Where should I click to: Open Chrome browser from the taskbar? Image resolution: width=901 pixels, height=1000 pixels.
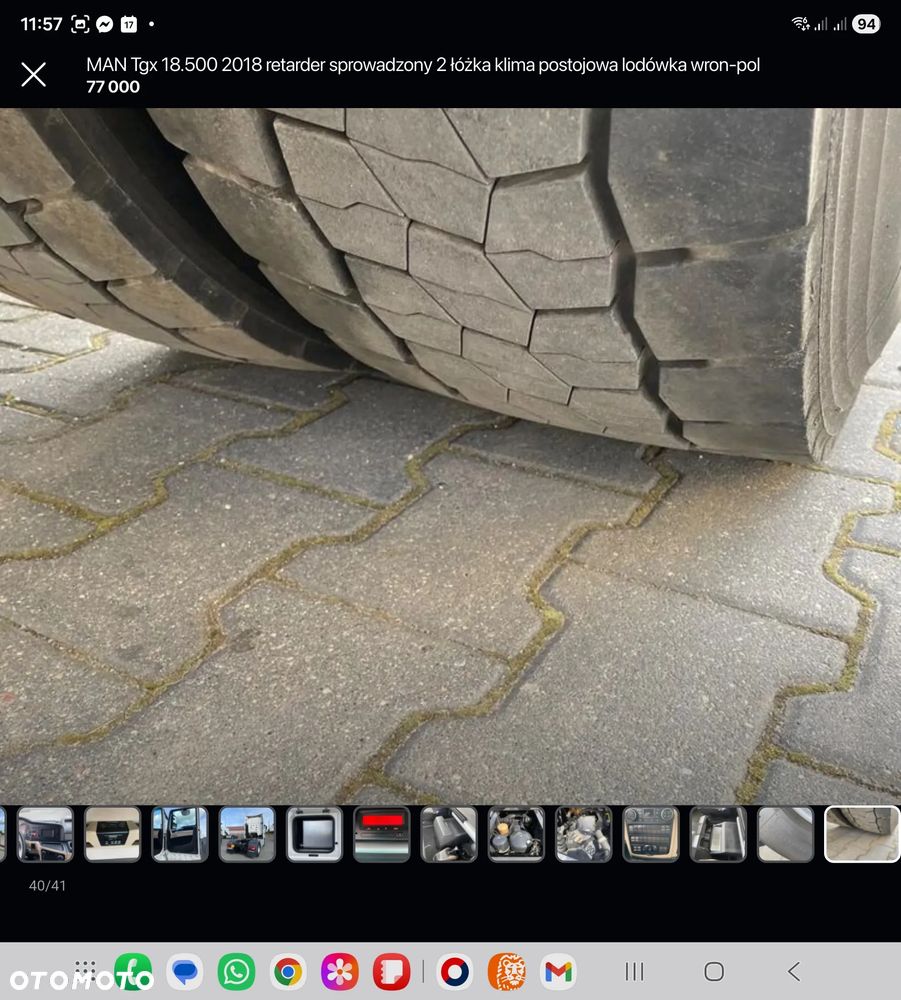click(x=288, y=972)
